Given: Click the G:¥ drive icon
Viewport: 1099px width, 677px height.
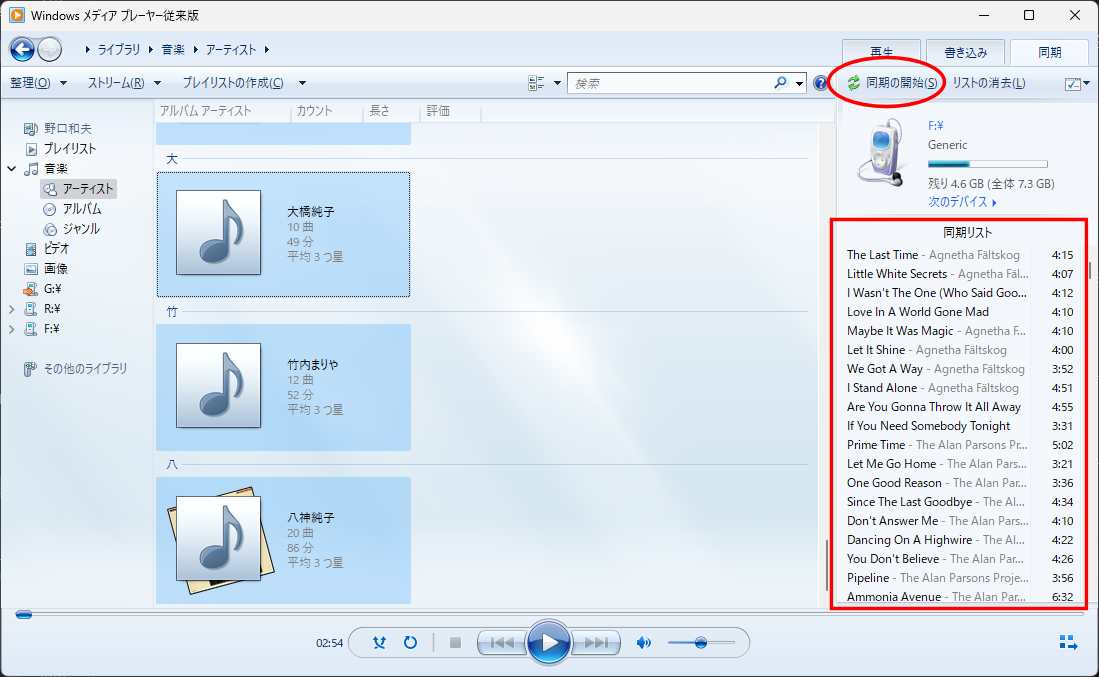Looking at the screenshot, I should pyautogui.click(x=30, y=289).
